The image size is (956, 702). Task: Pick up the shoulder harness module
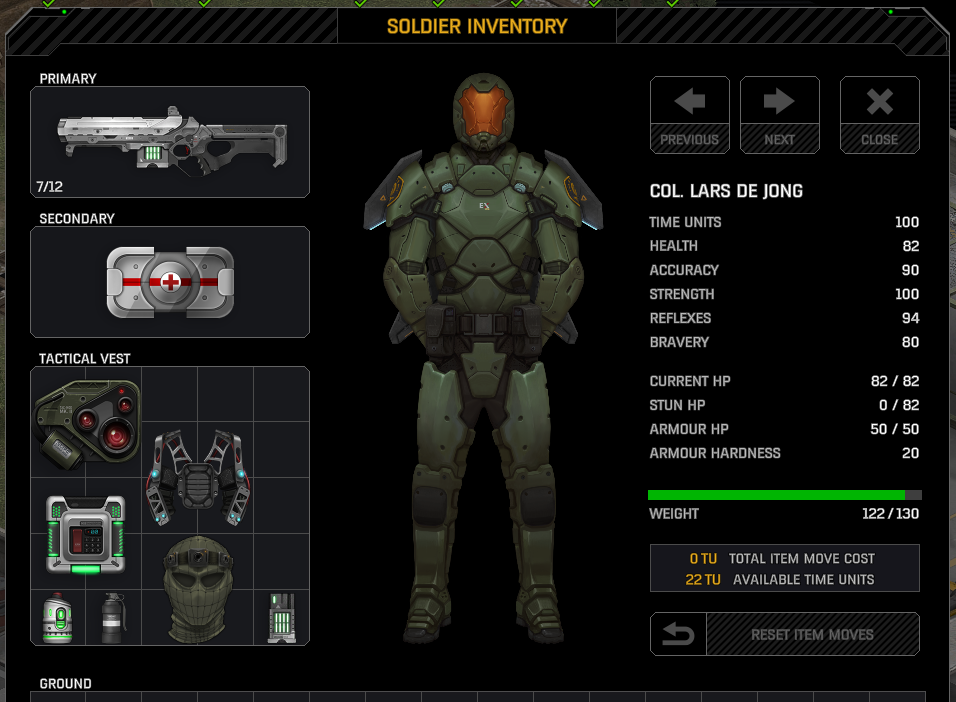(x=198, y=477)
